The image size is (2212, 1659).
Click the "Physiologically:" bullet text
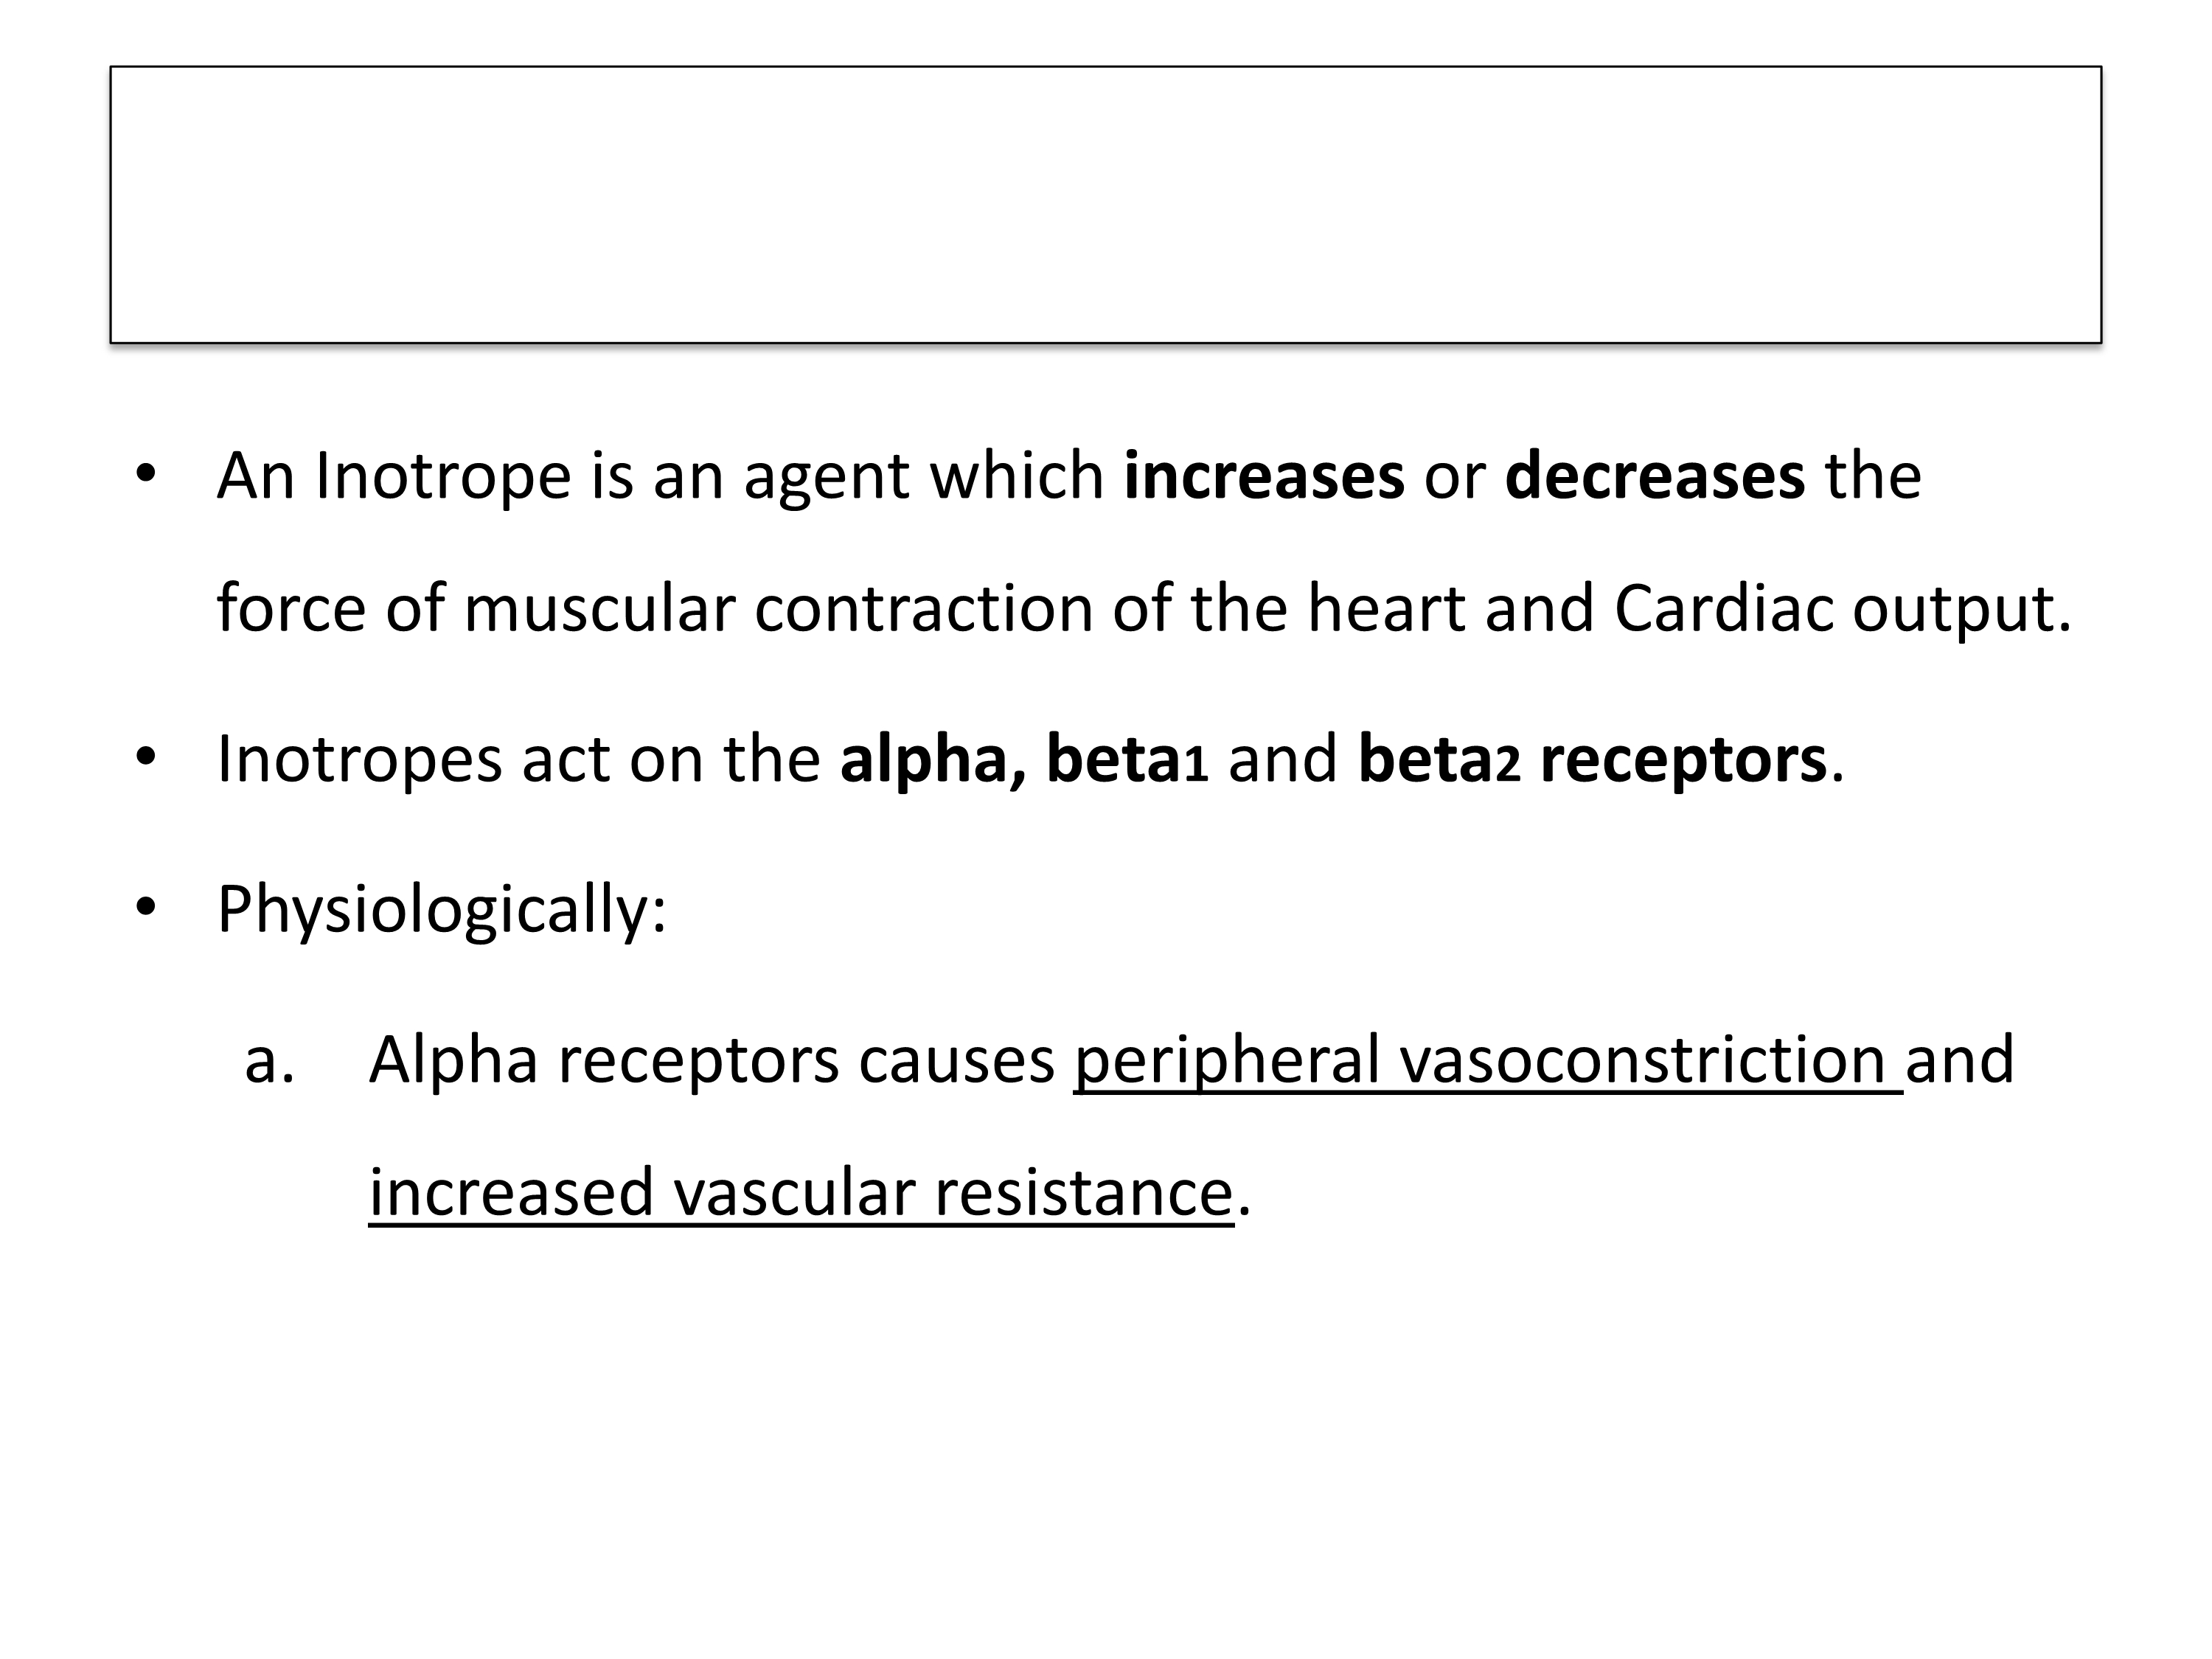point(441,909)
